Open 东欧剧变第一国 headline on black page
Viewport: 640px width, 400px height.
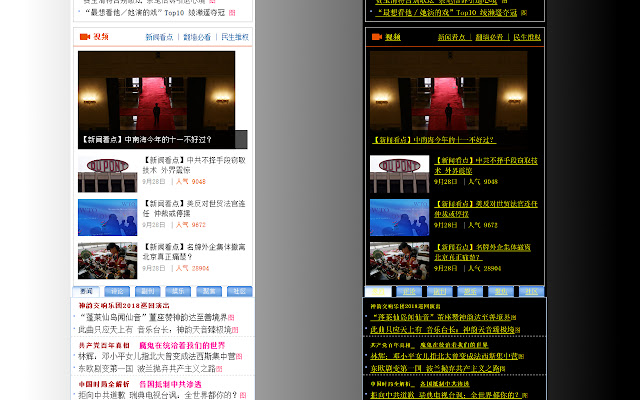tap(435, 369)
